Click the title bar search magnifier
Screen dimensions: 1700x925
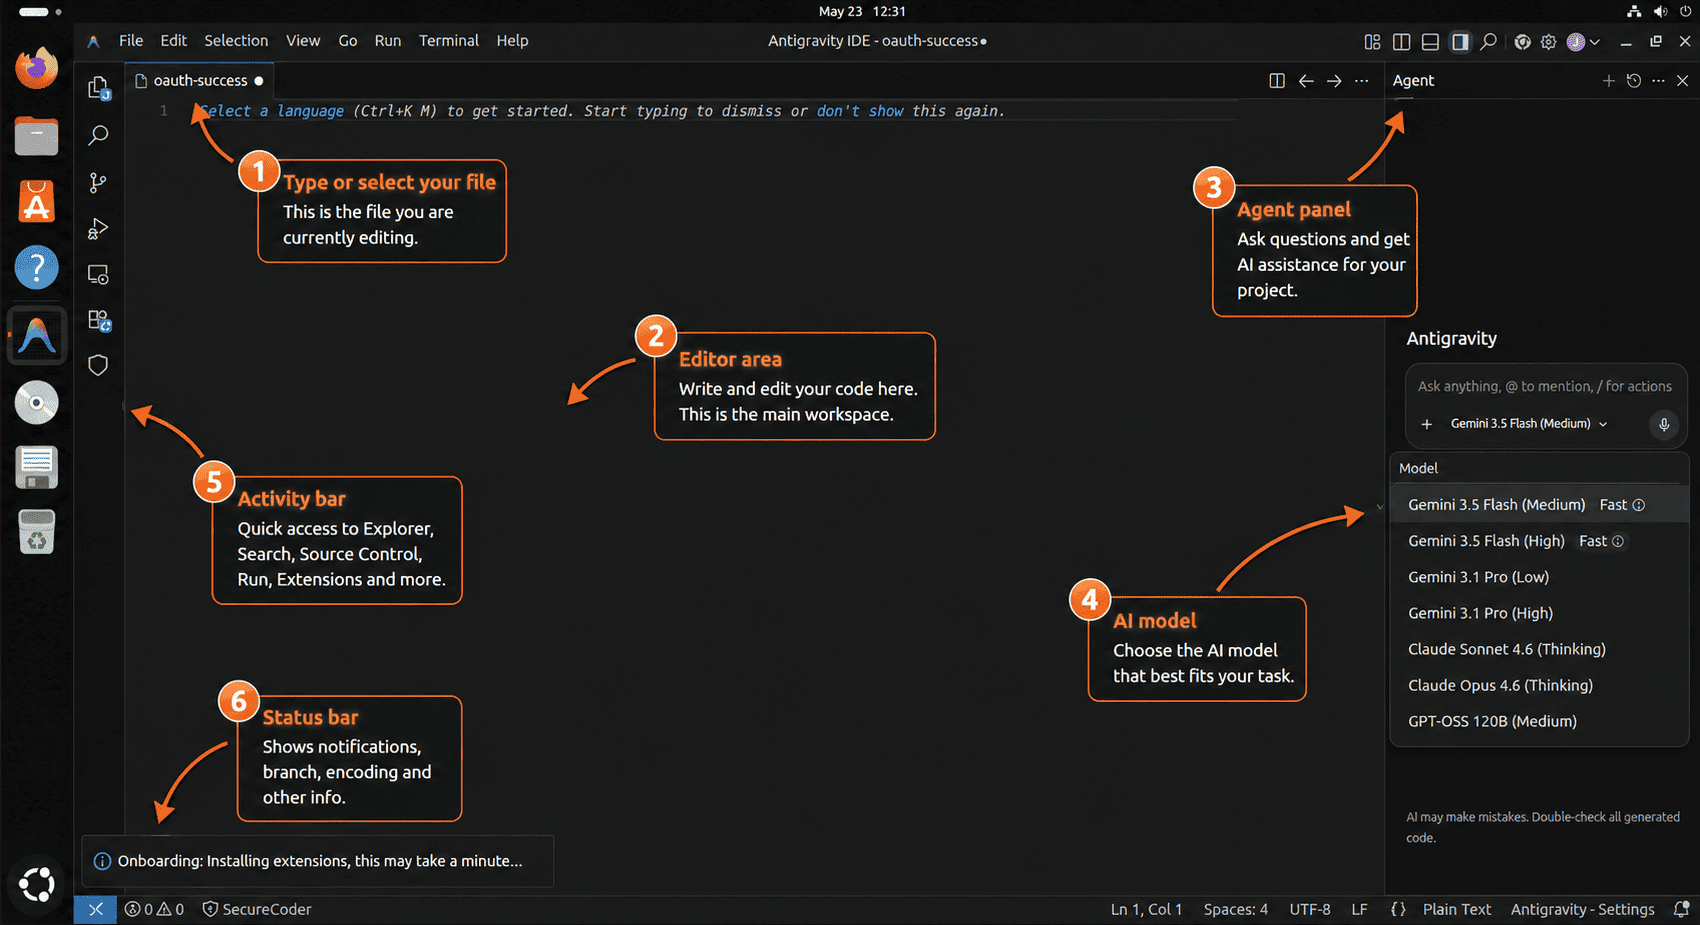[1489, 41]
